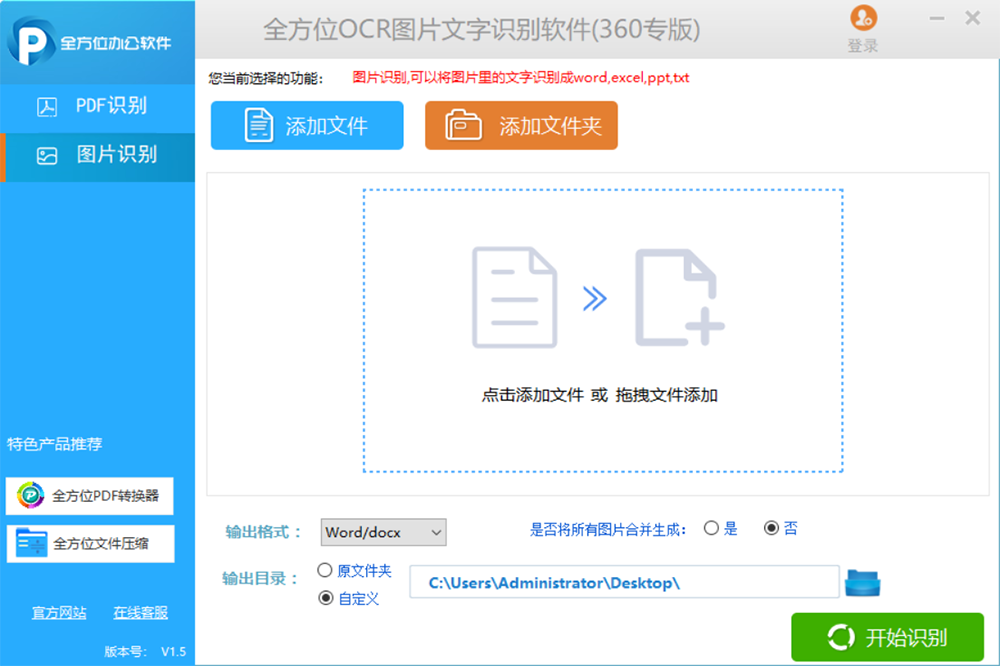
Task: Choose 原文件夹 as output directory
Action: 325,571
